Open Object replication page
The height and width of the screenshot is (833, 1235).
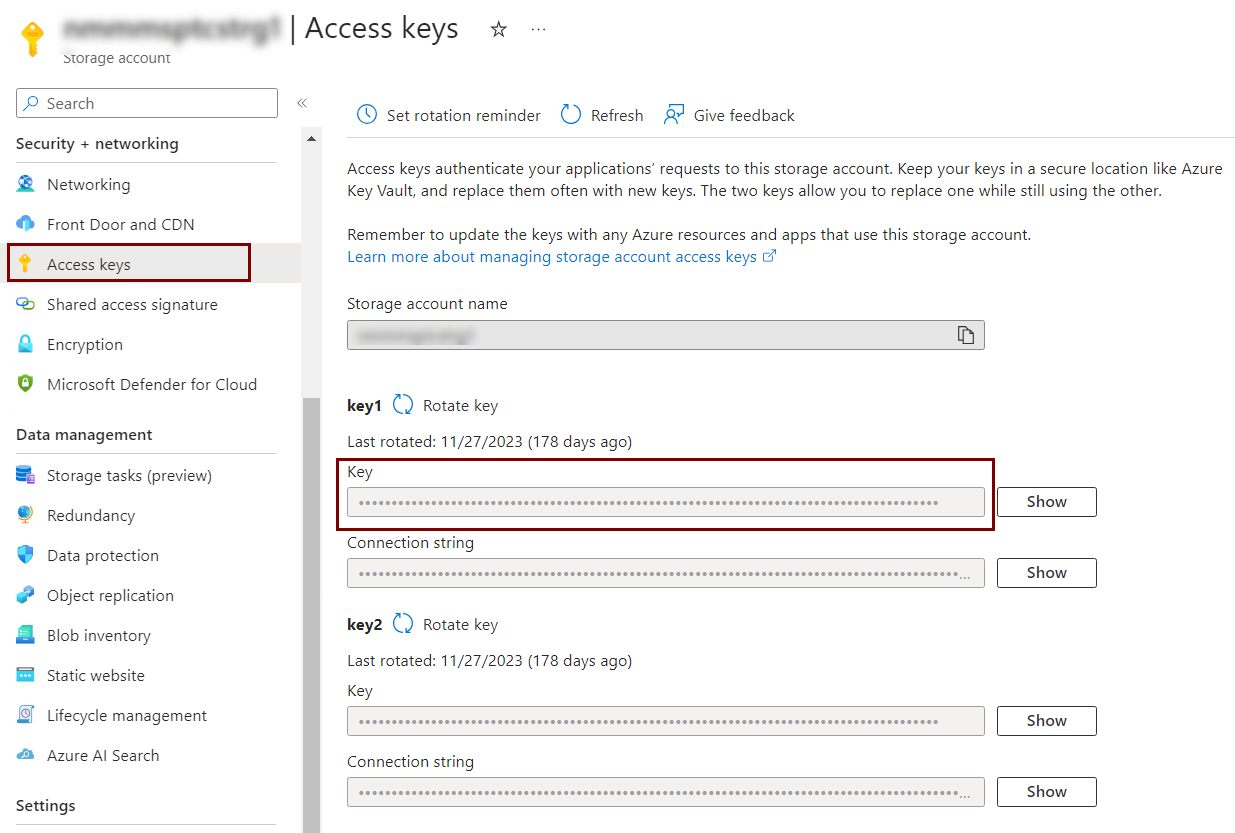(110, 596)
